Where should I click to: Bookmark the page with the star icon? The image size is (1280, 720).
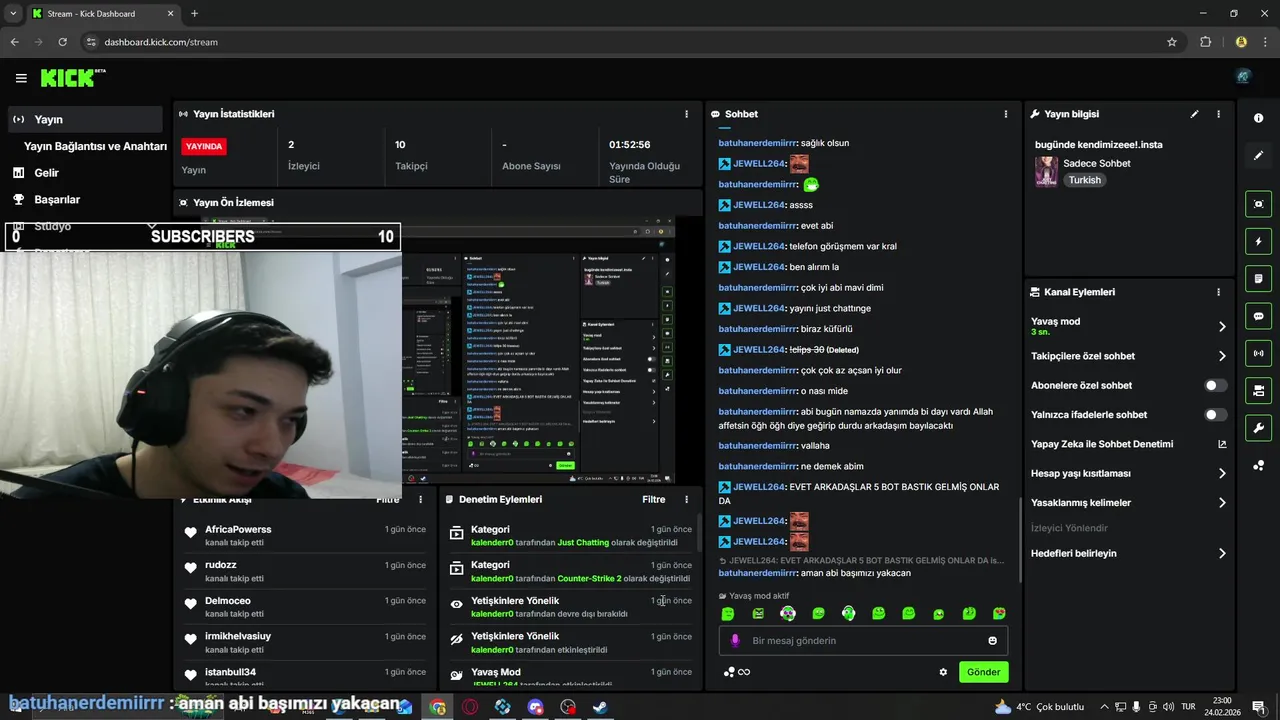pyautogui.click(x=1172, y=42)
